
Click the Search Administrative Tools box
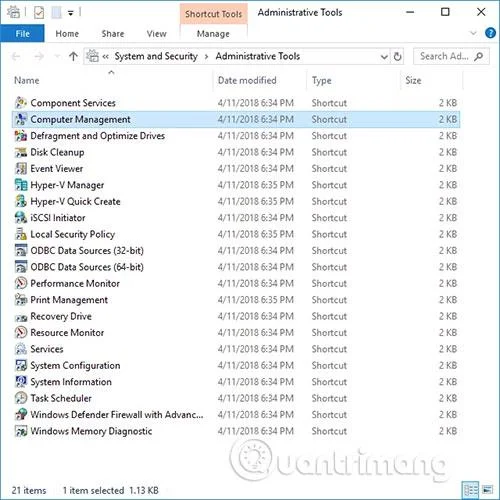pos(451,56)
